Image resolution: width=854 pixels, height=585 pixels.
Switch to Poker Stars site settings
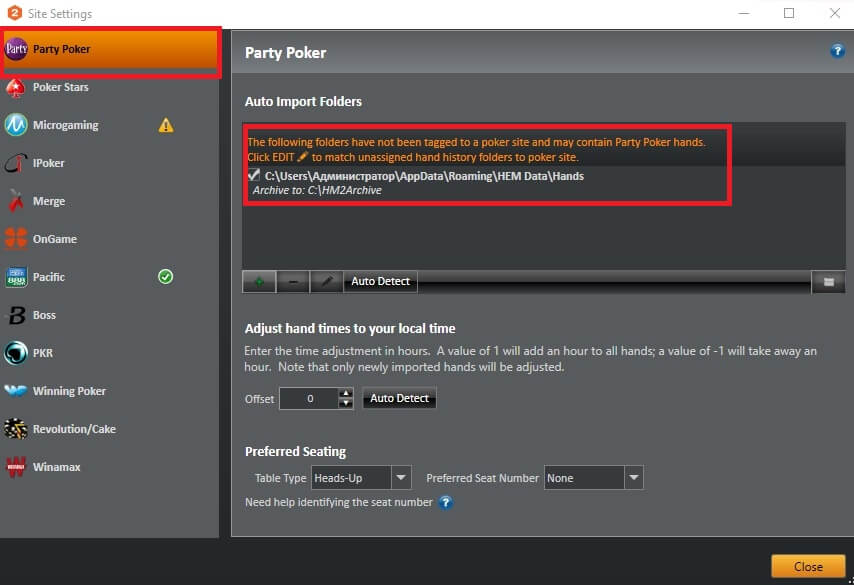[109, 87]
